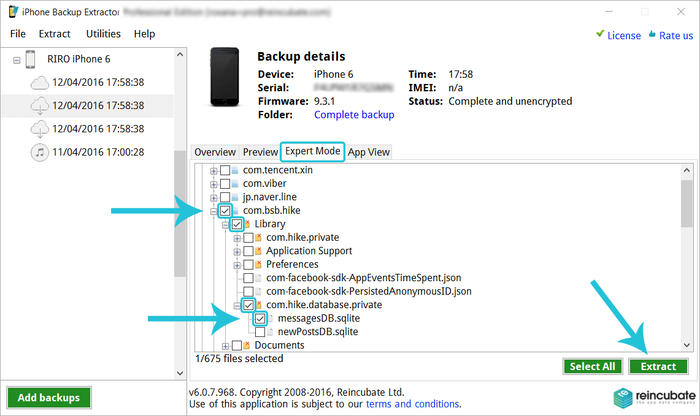Expand the com.tencent.xin node
The height and width of the screenshot is (416, 700).
point(214,171)
